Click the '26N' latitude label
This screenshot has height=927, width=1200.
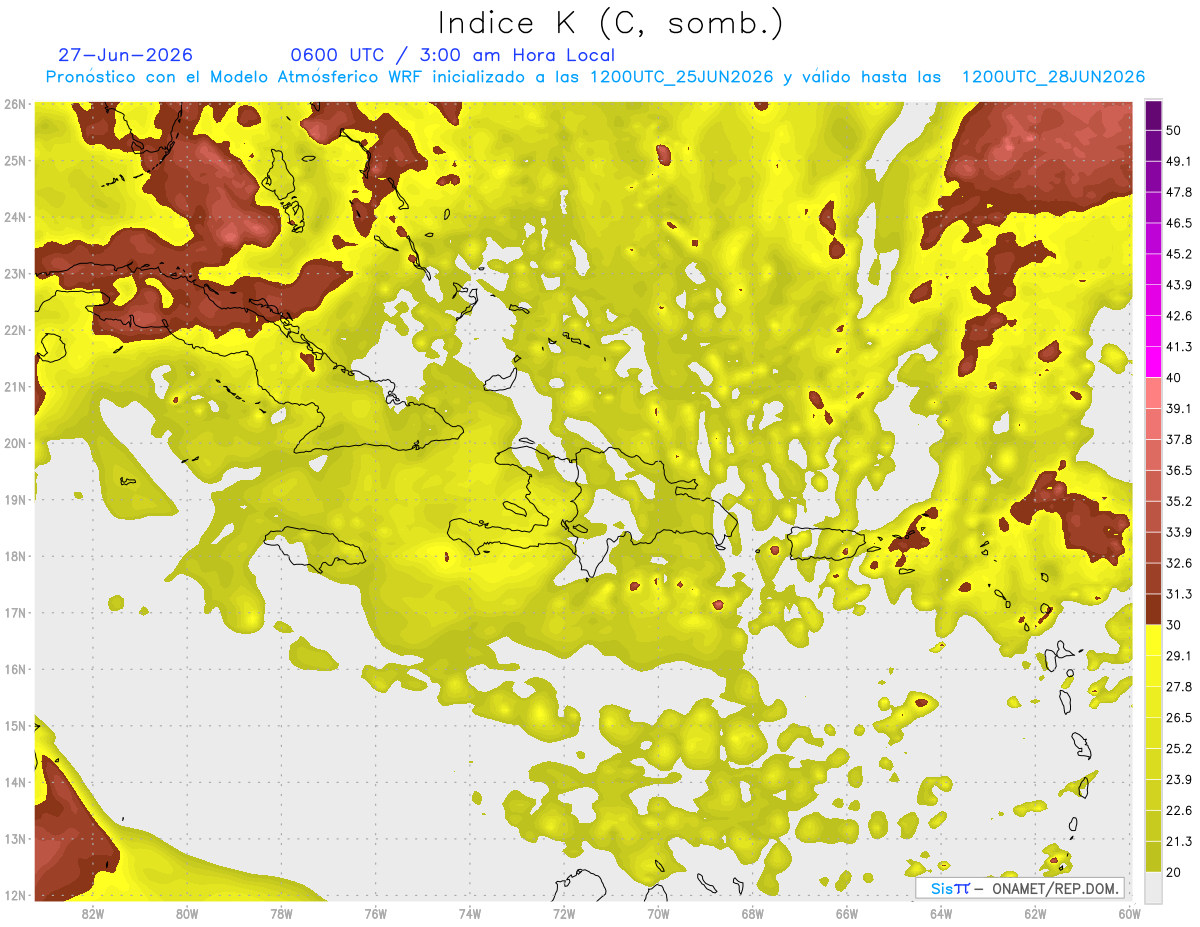(x=15, y=104)
